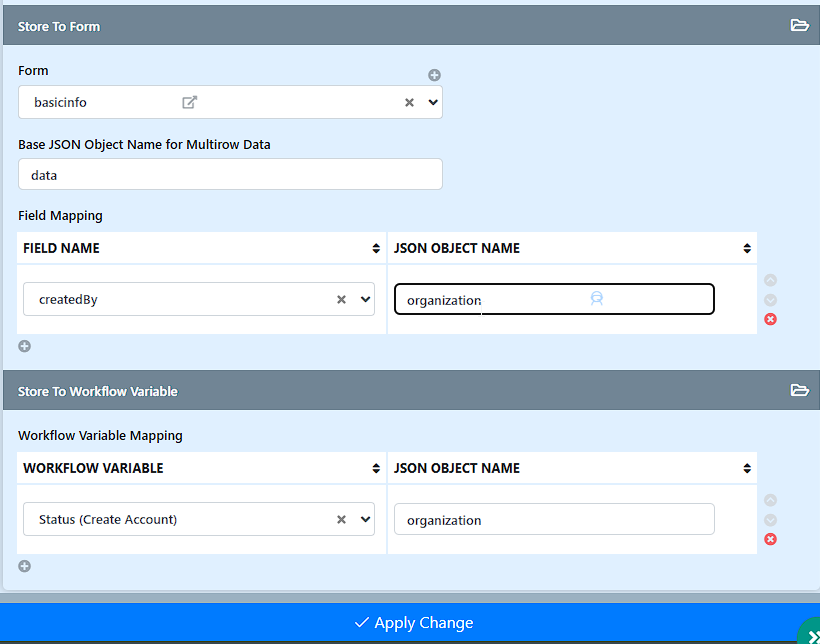The image size is (820, 644).
Task: Open folder icon in Store To Workflow Variable header
Action: [x=799, y=390]
